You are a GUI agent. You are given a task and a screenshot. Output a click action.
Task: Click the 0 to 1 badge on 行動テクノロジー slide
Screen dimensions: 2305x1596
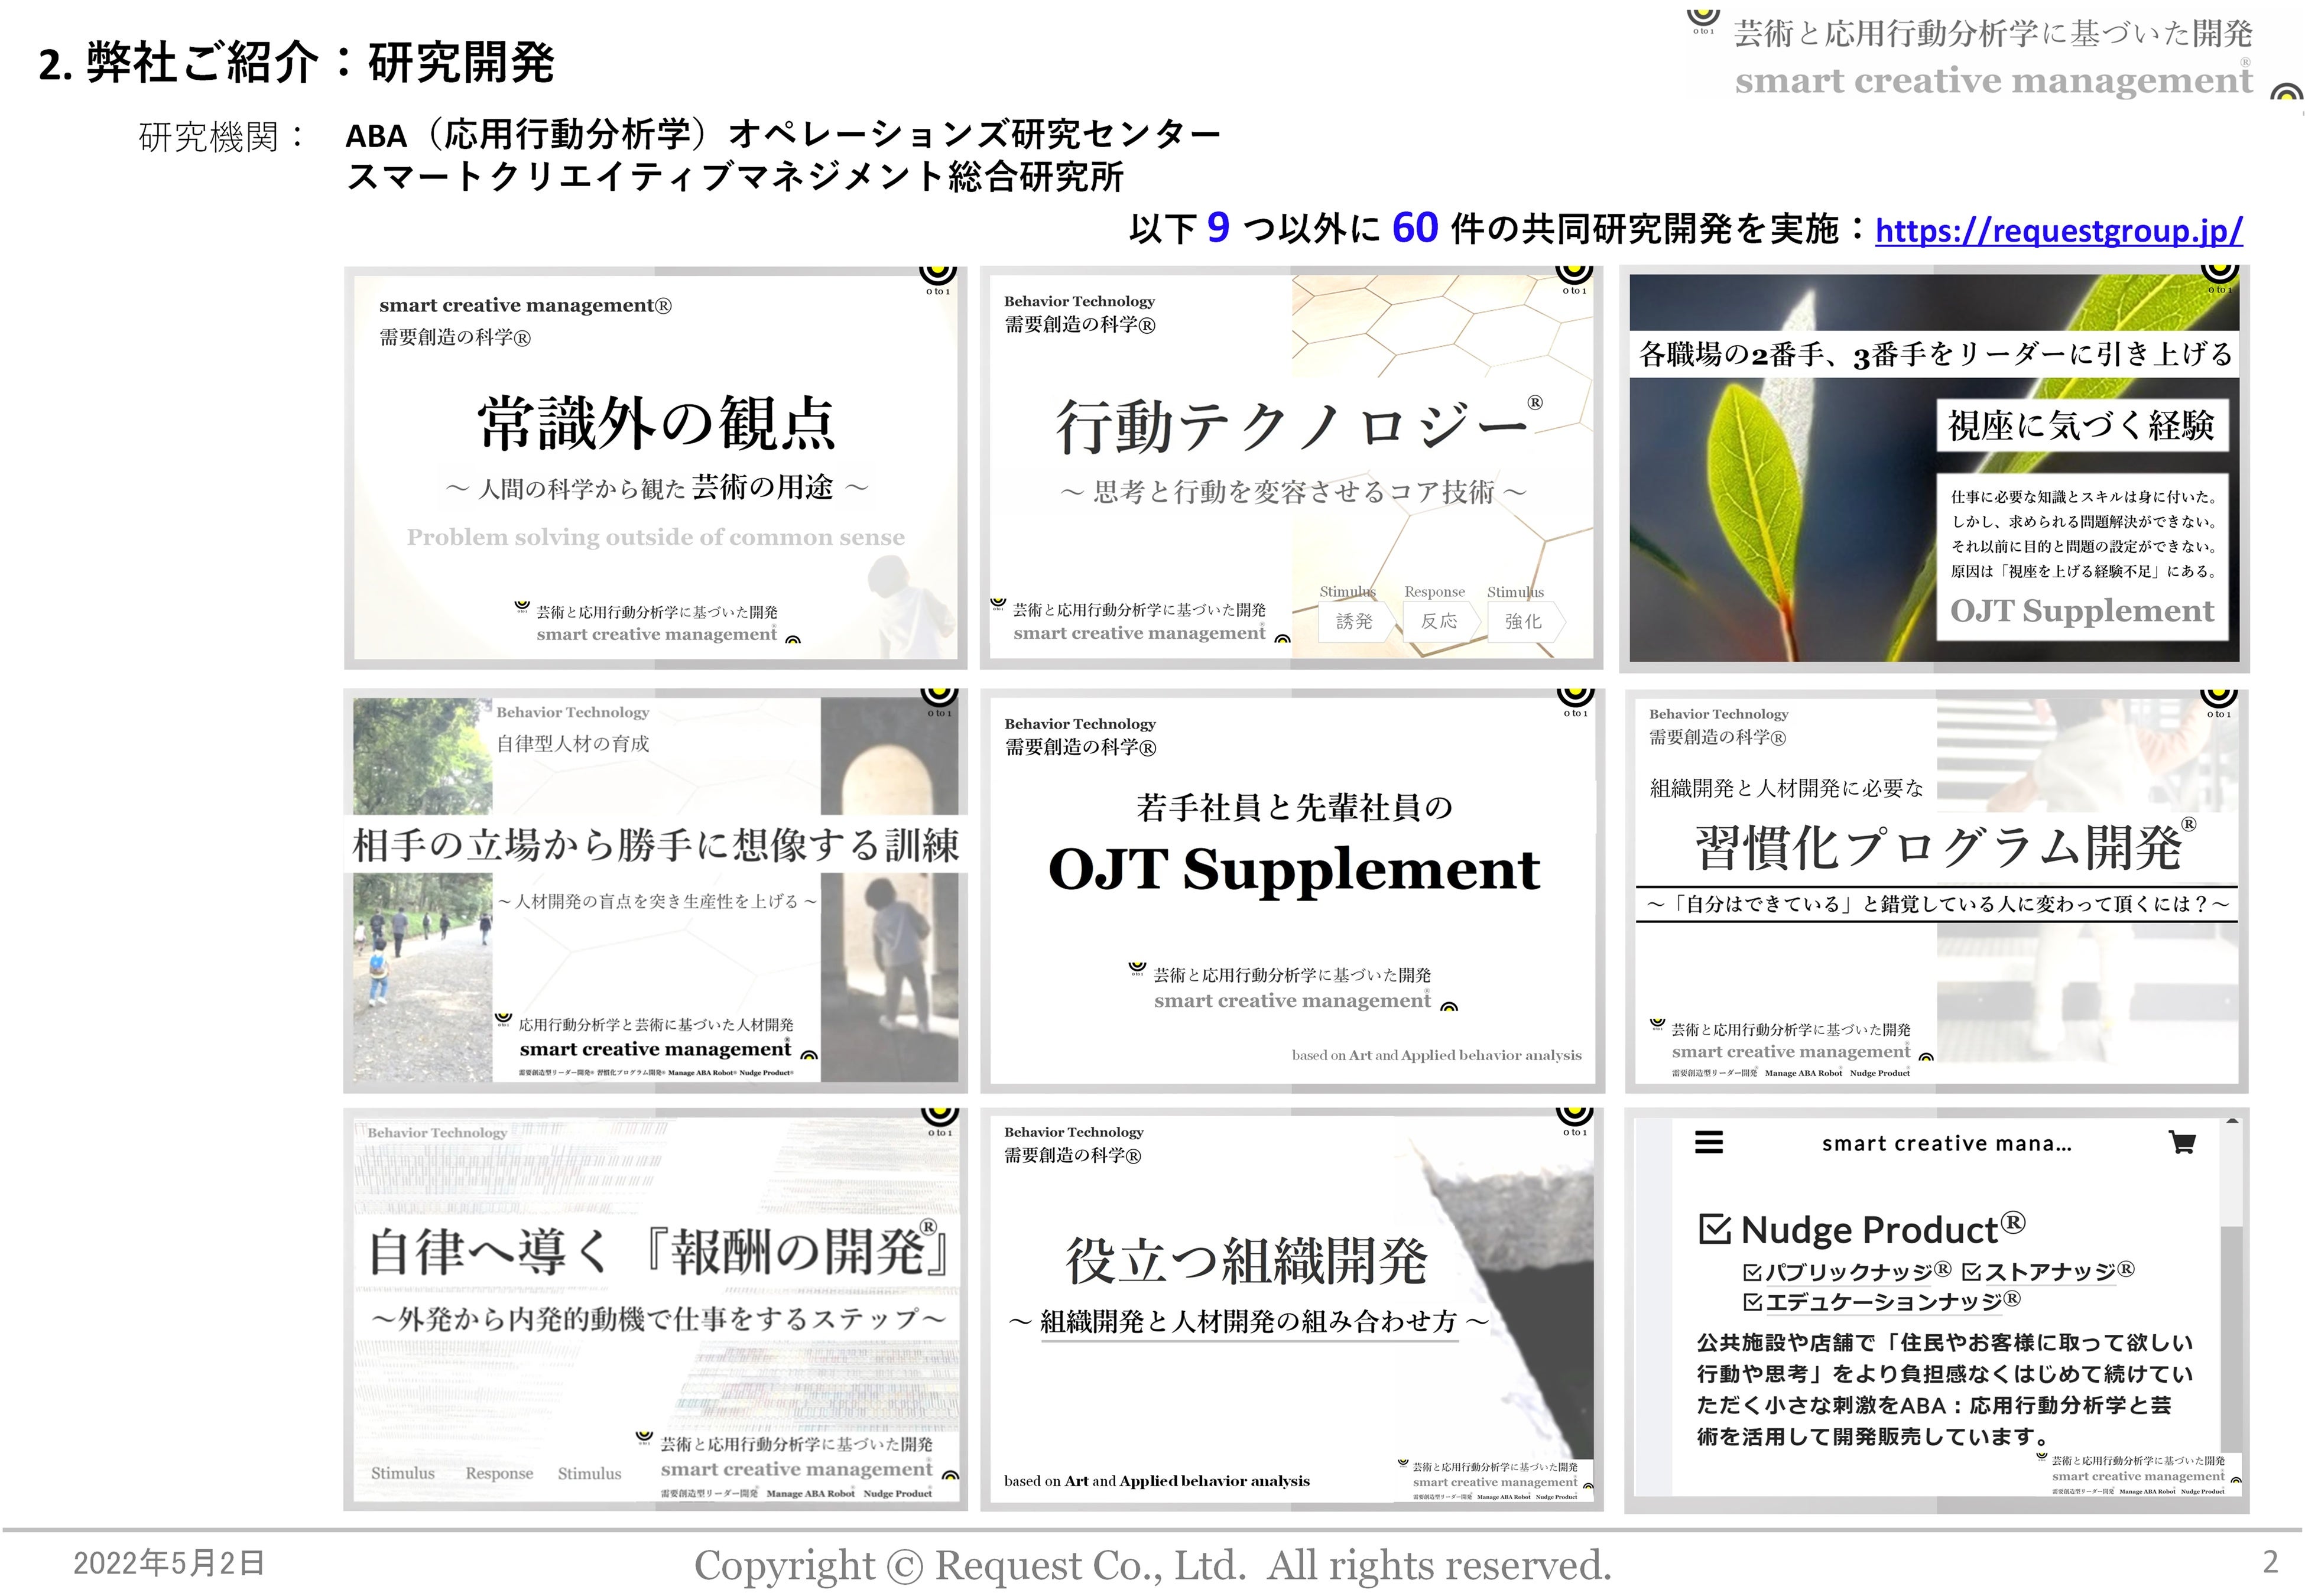1574,276
